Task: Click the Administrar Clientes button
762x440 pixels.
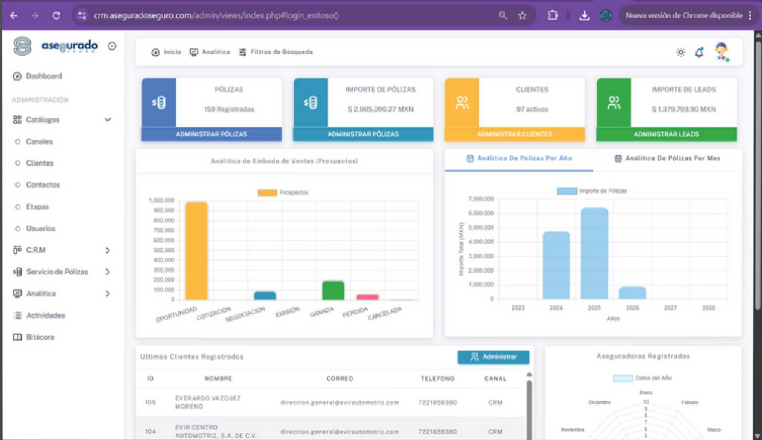Action: point(514,133)
